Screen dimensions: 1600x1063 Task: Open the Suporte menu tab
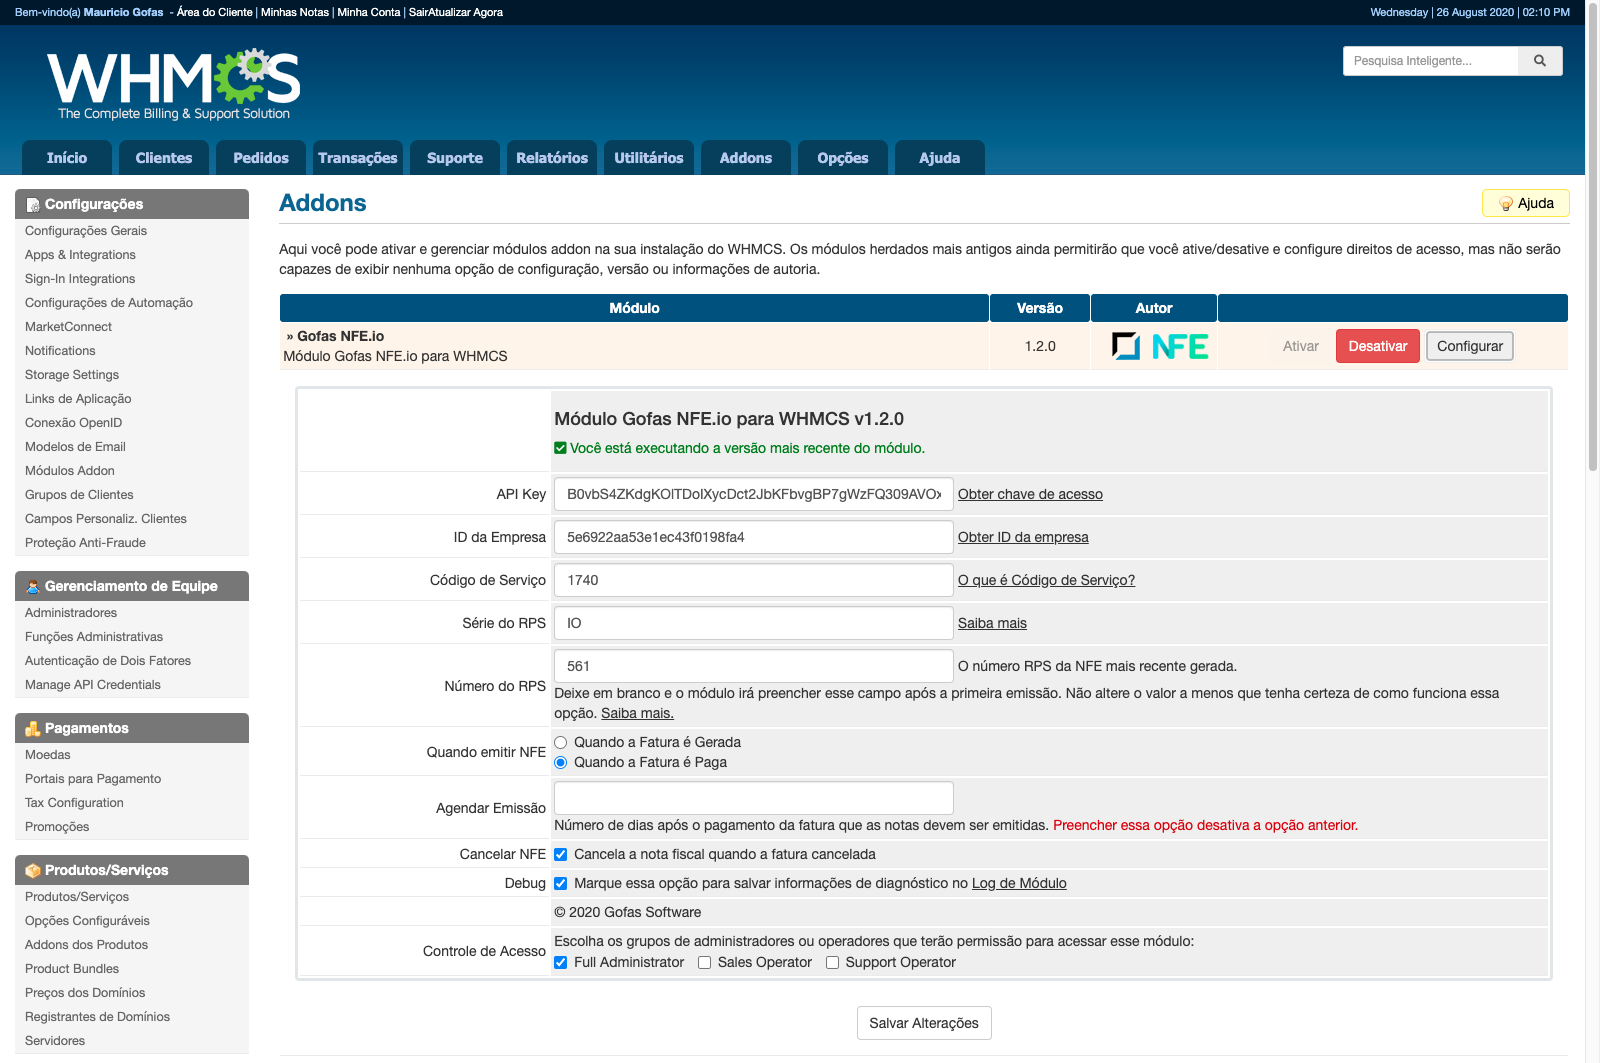tap(455, 158)
